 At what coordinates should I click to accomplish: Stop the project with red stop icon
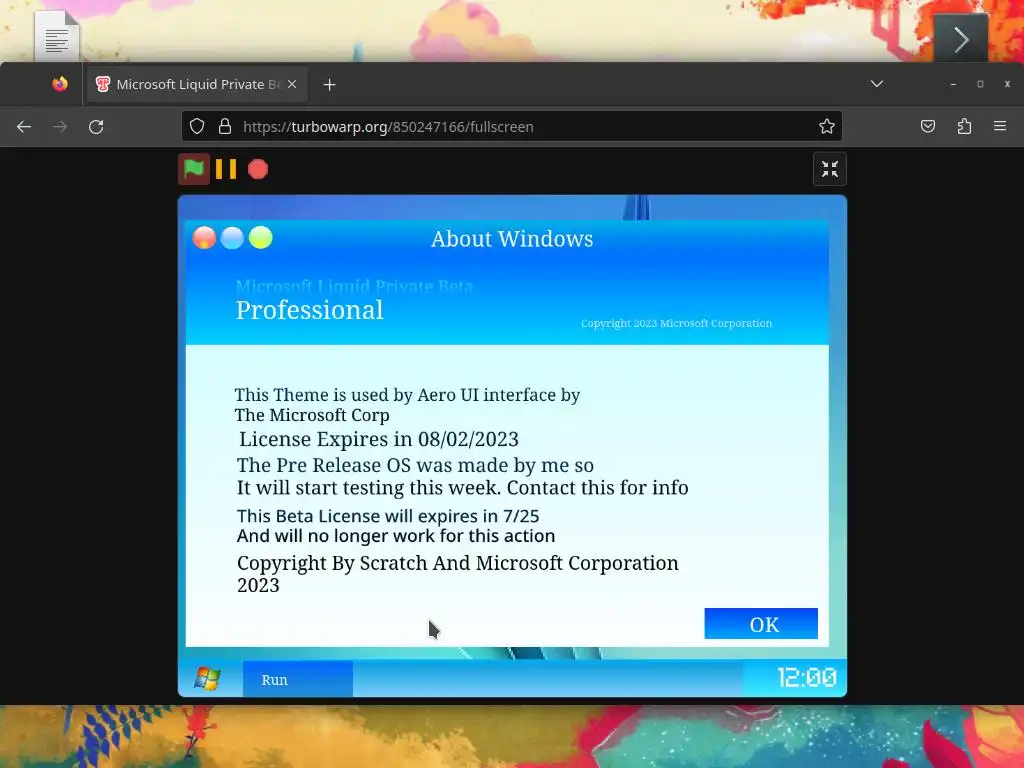pos(258,169)
